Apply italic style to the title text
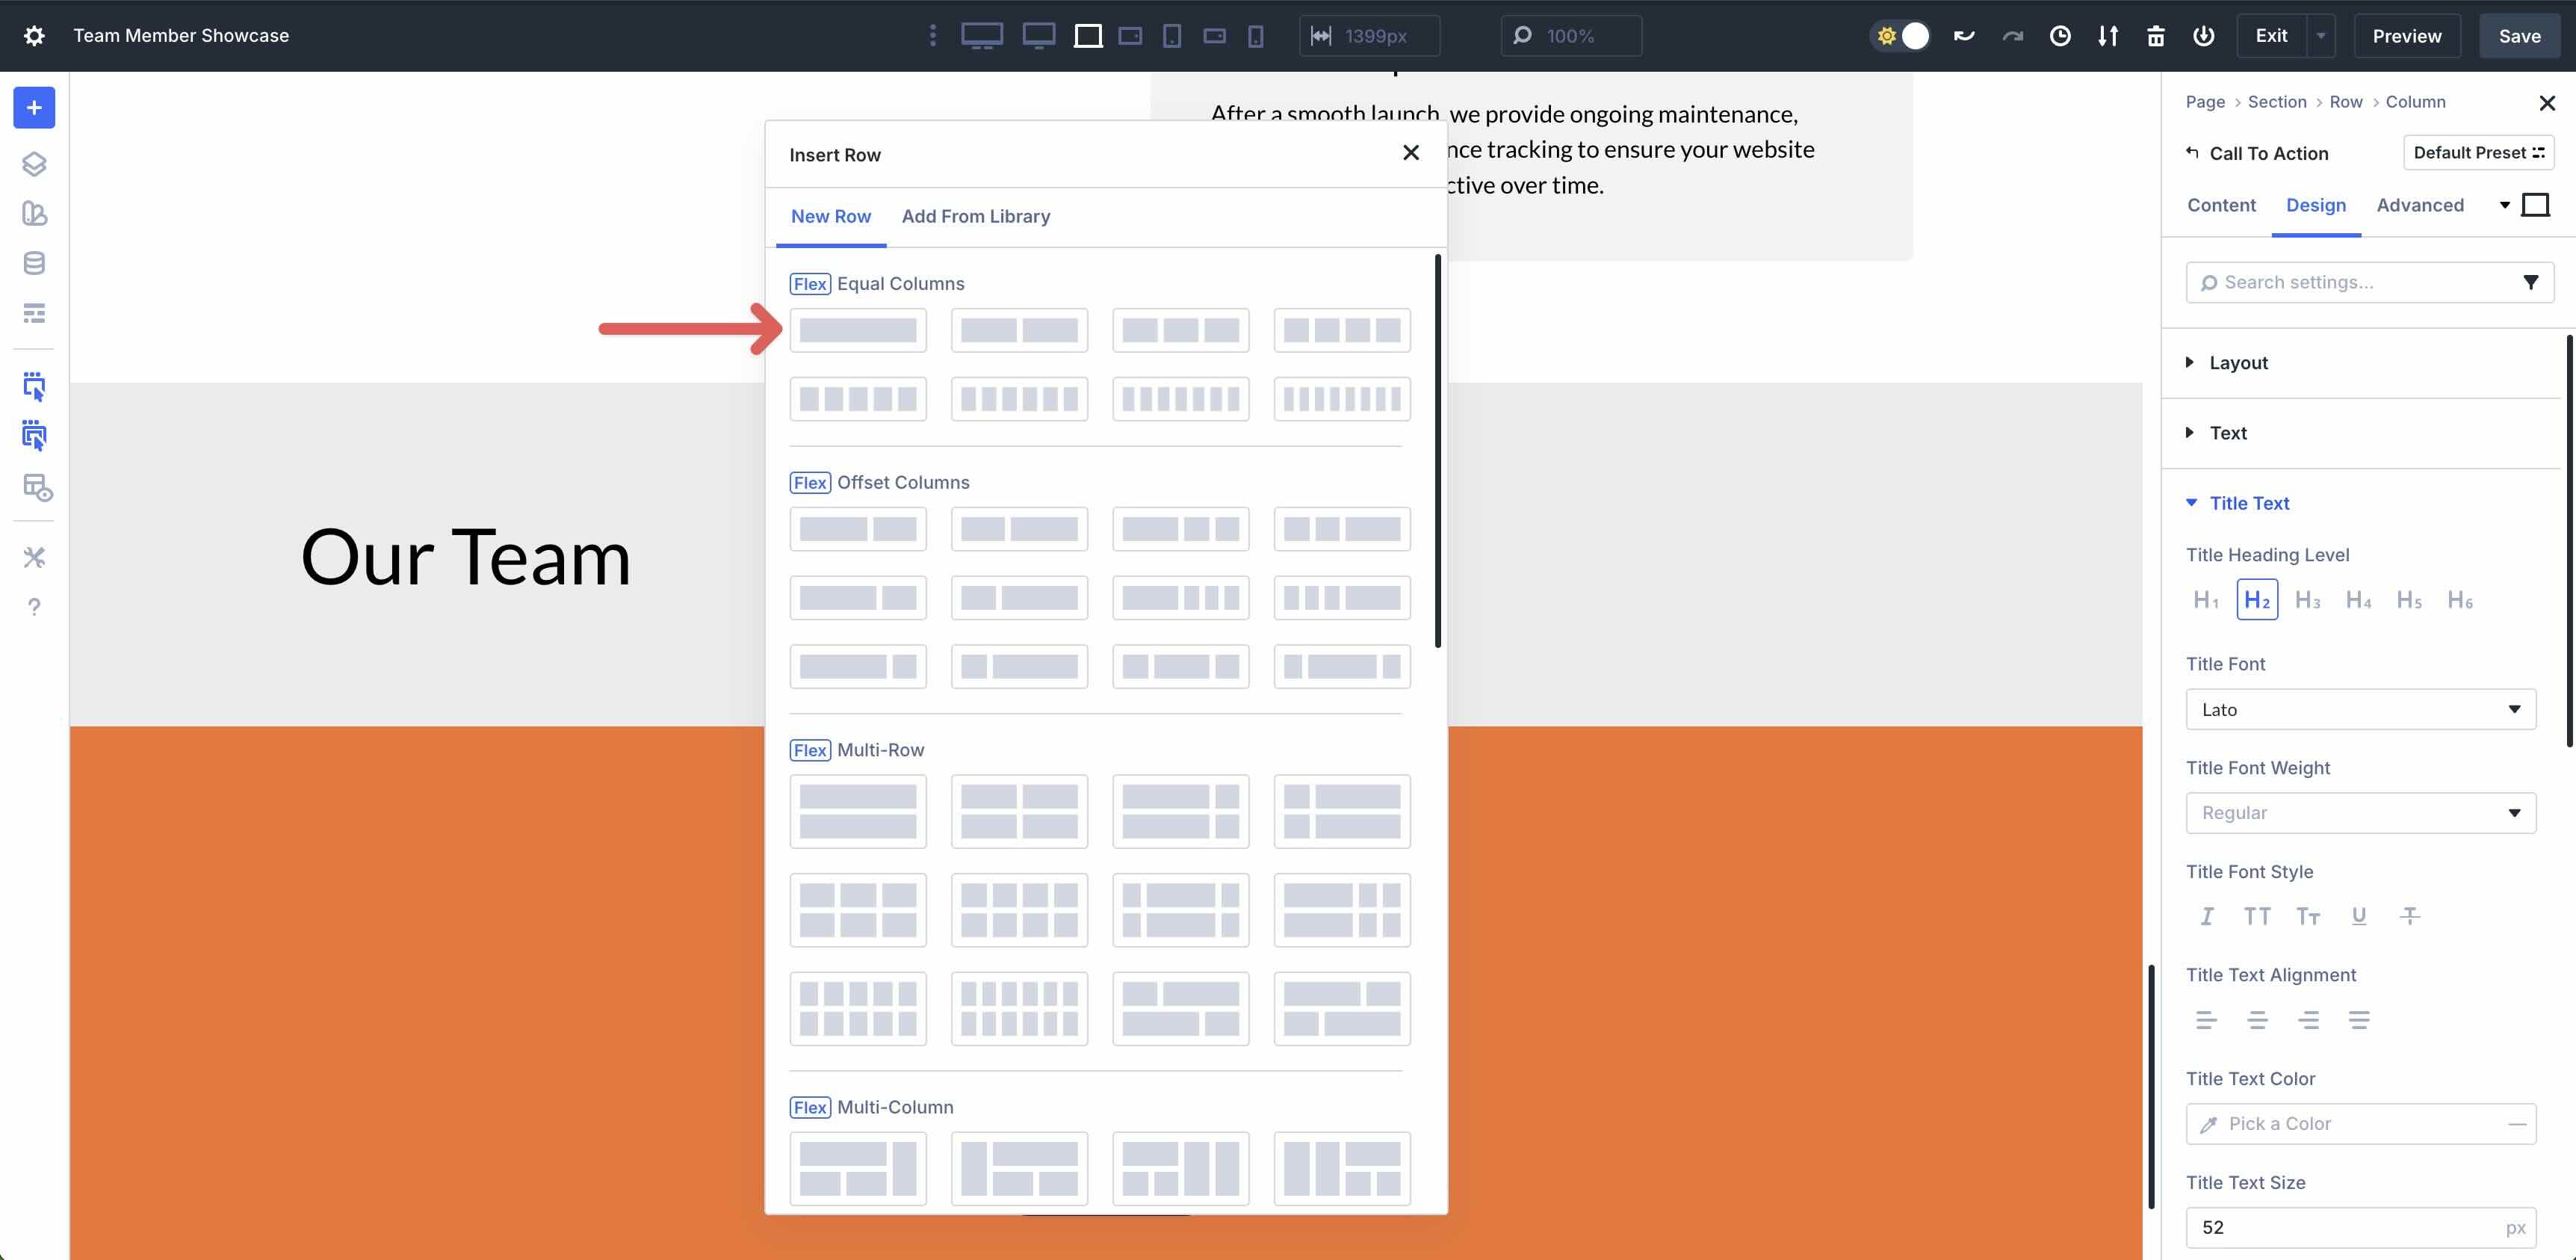2576x1260 pixels. tap(2207, 916)
